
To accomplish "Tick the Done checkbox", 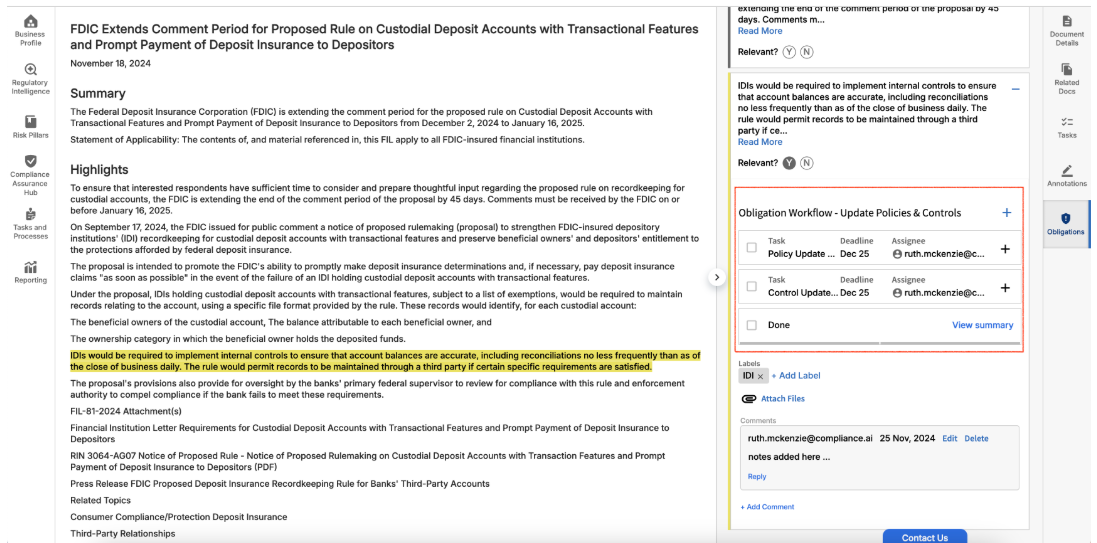I will click(751, 325).
